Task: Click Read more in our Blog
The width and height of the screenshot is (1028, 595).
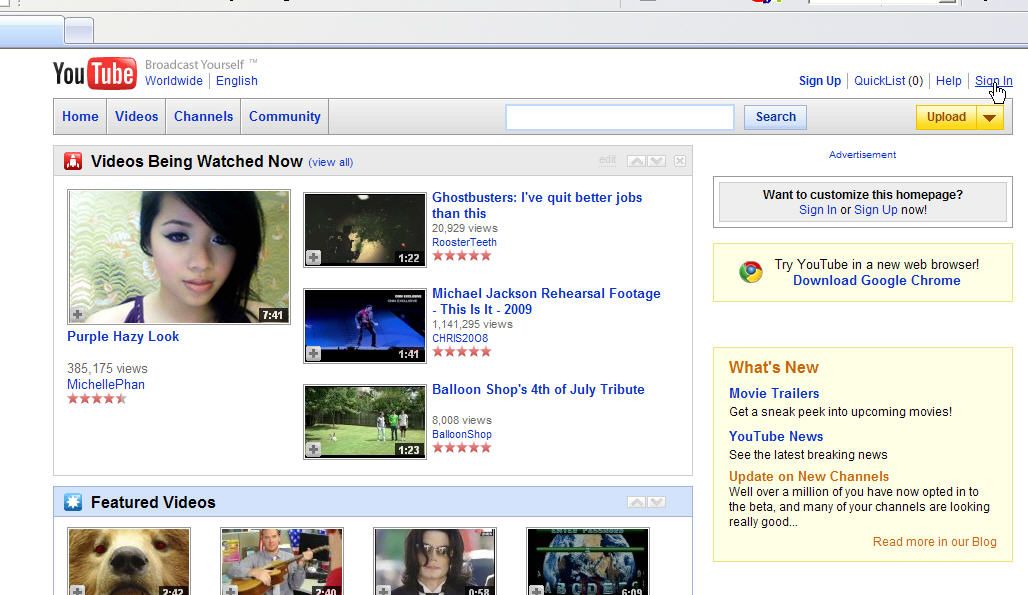Action: coord(934,542)
